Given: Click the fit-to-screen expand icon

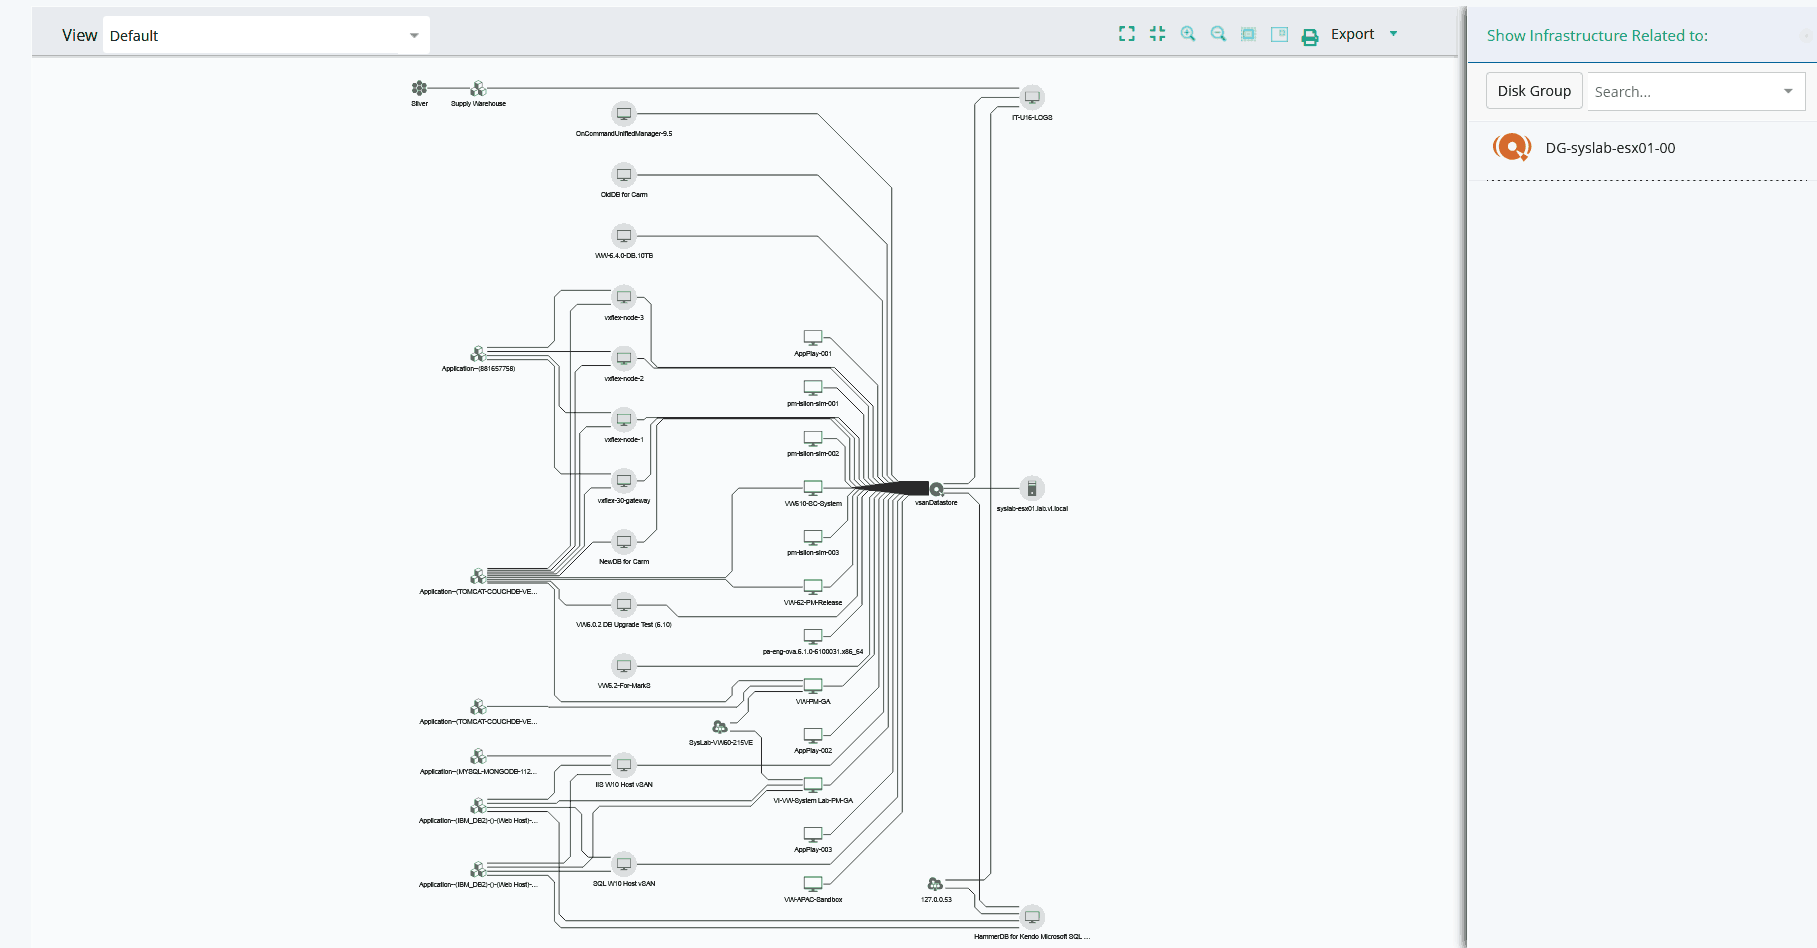Looking at the screenshot, I should (1127, 34).
